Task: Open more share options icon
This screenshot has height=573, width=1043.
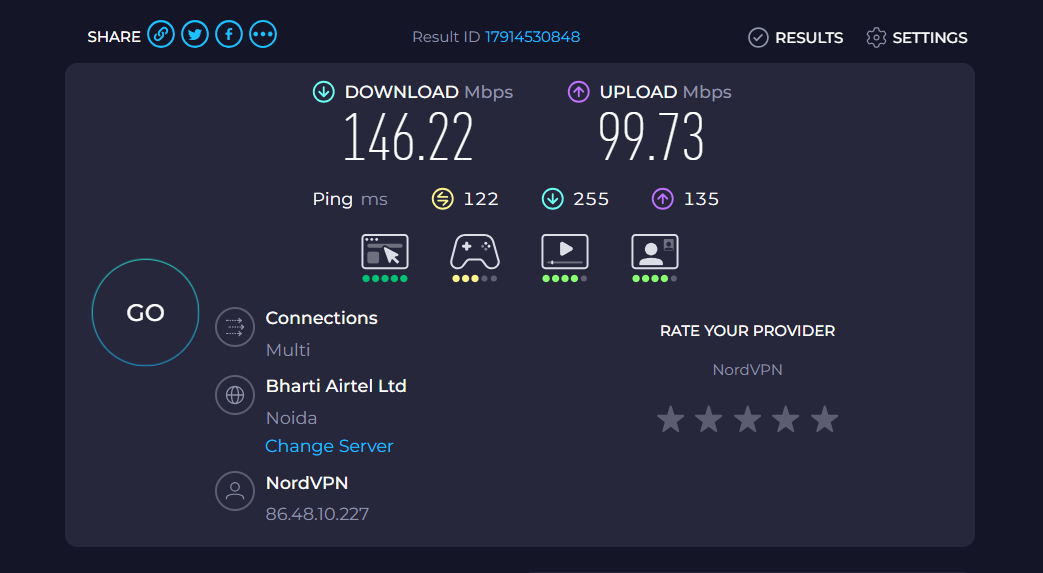Action: point(263,34)
